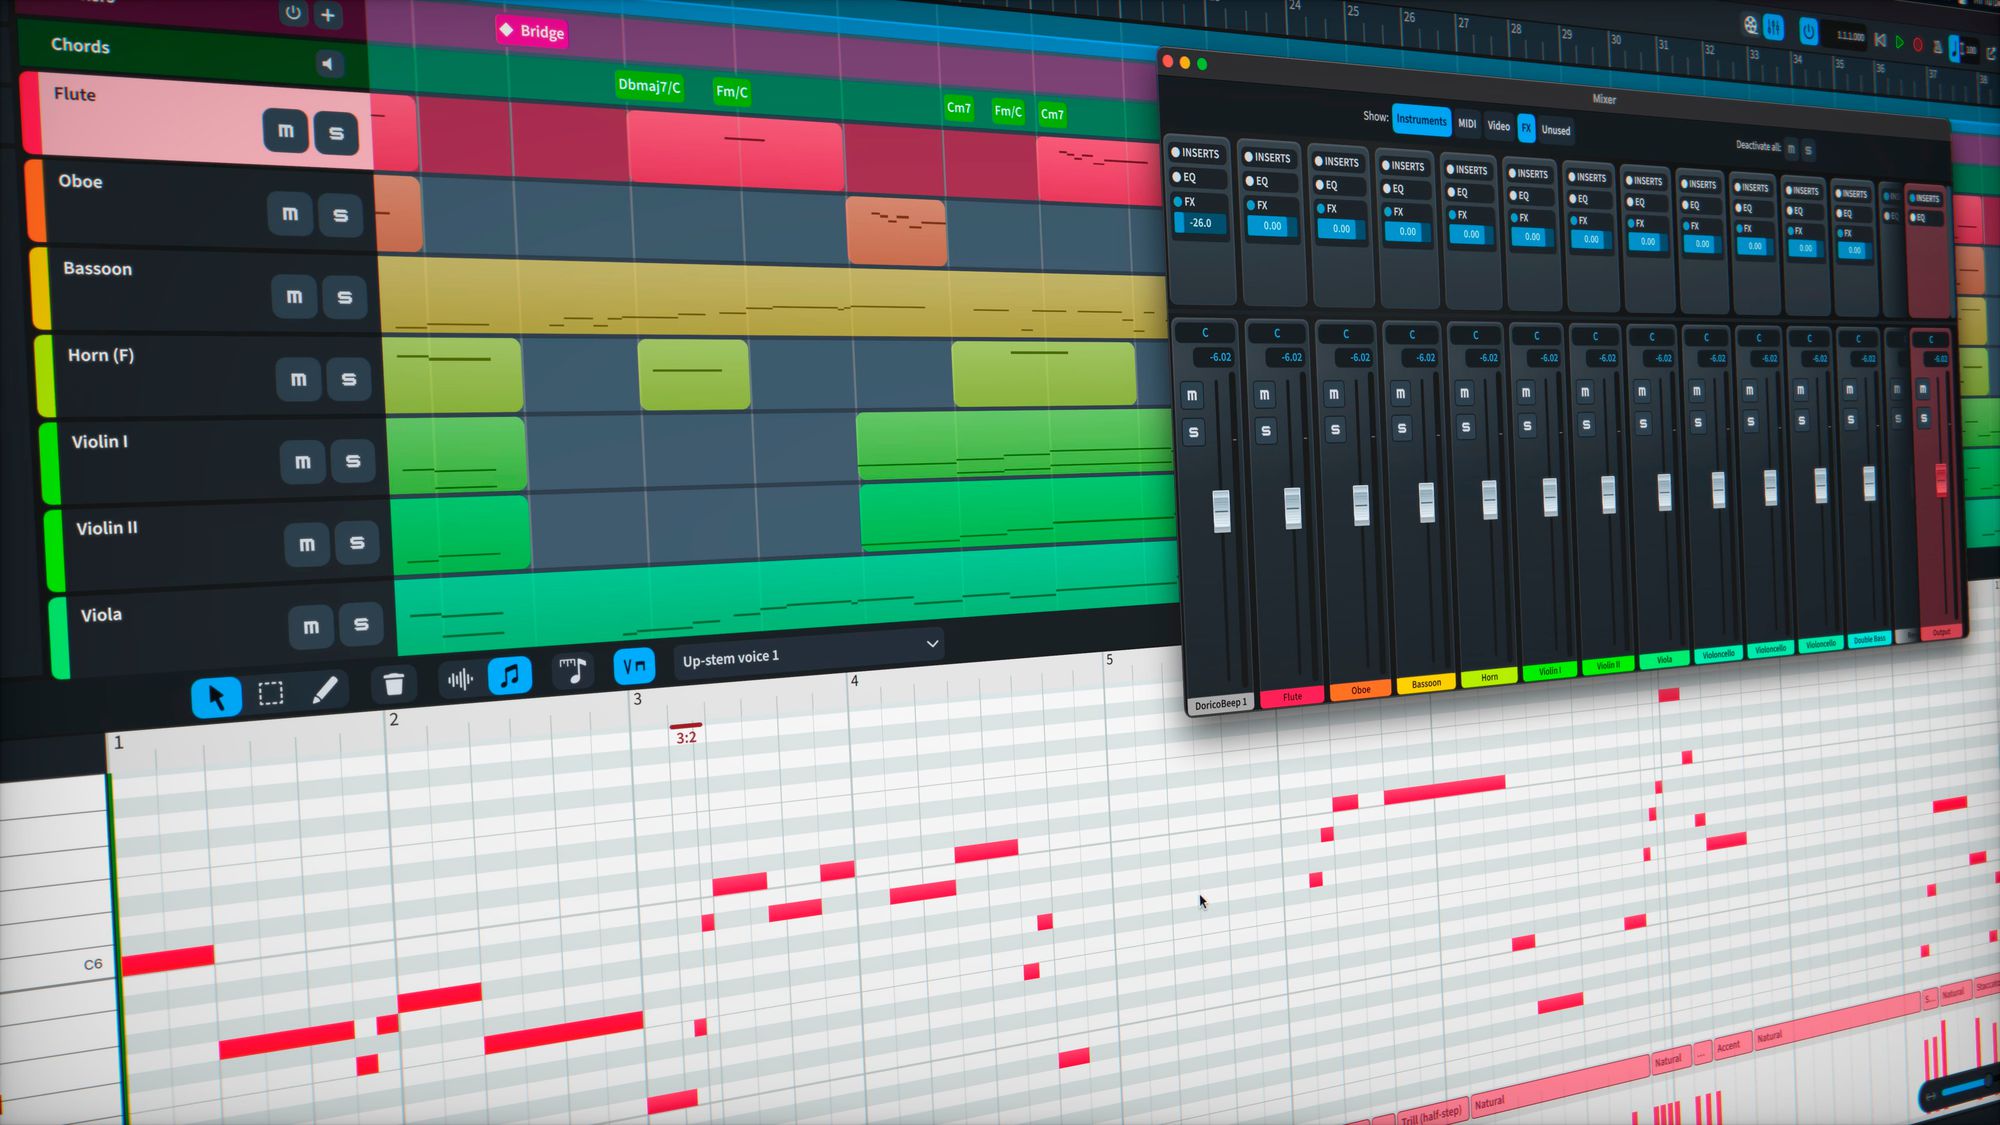Click the trash delete icon
The width and height of the screenshot is (2000, 1125).
393,684
